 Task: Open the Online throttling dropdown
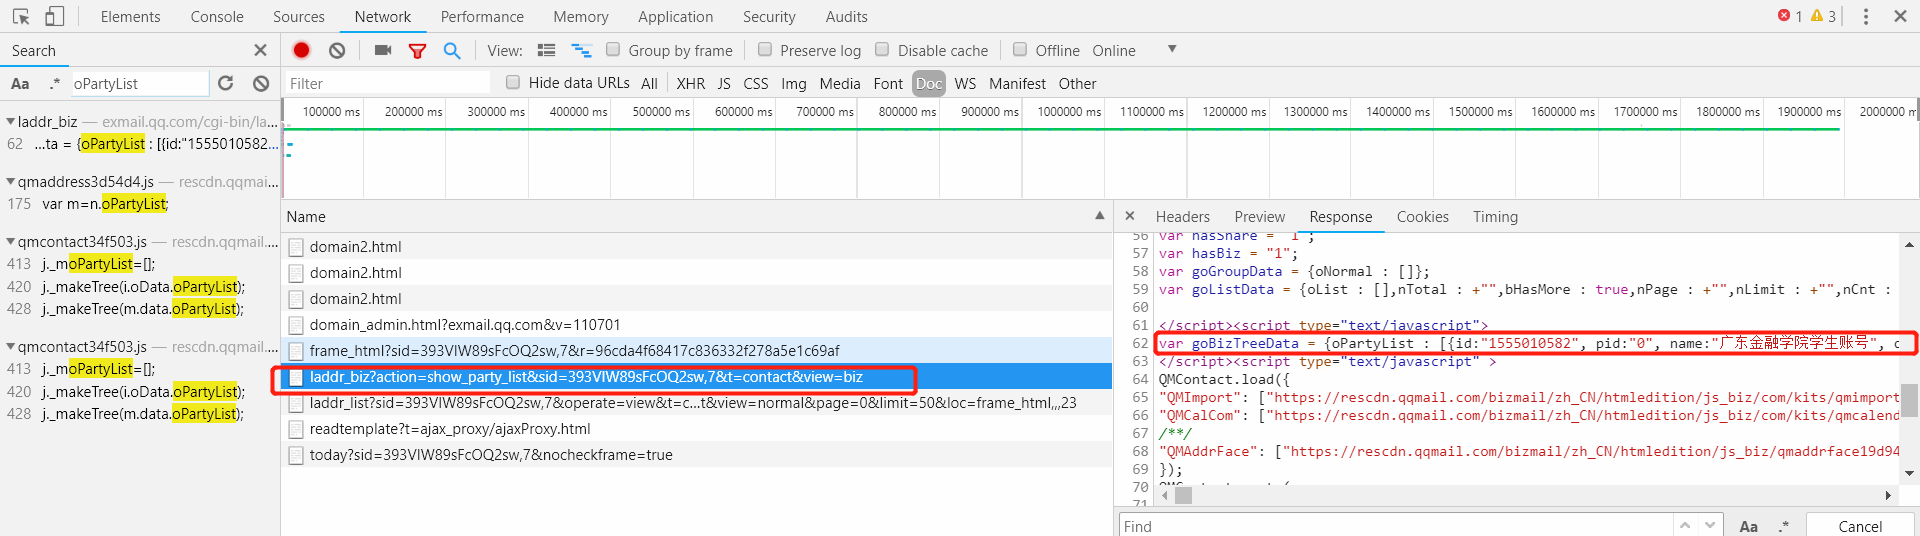pos(1171,50)
